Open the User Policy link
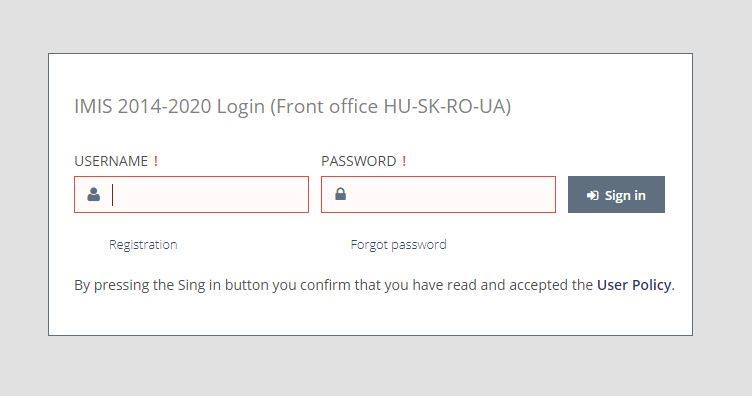 point(634,285)
